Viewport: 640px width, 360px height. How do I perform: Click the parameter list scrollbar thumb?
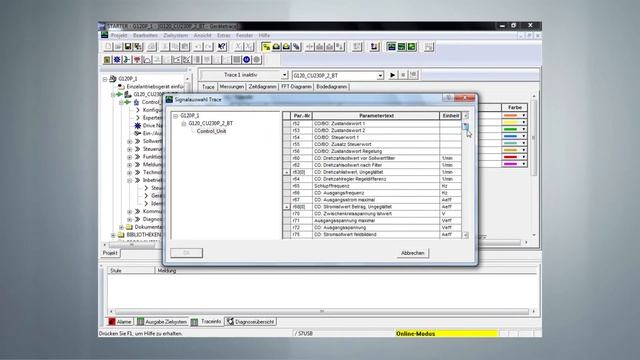pyautogui.click(x=465, y=126)
